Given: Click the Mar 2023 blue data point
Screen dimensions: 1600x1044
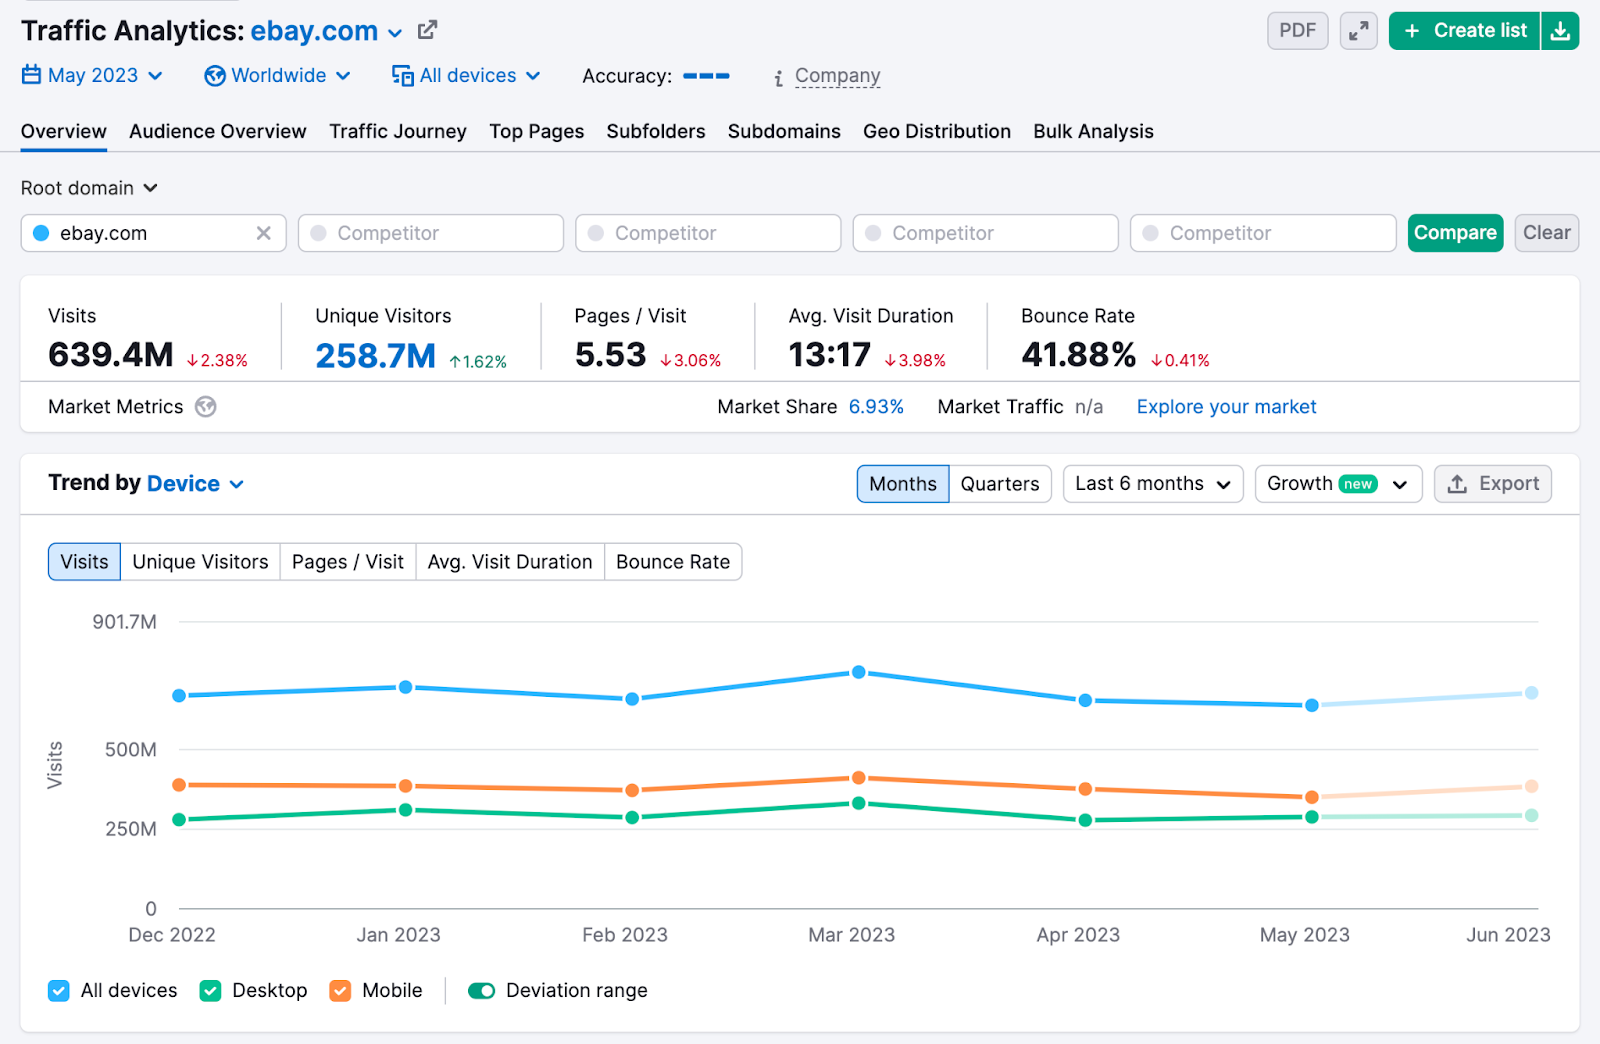Looking at the screenshot, I should point(858,672).
